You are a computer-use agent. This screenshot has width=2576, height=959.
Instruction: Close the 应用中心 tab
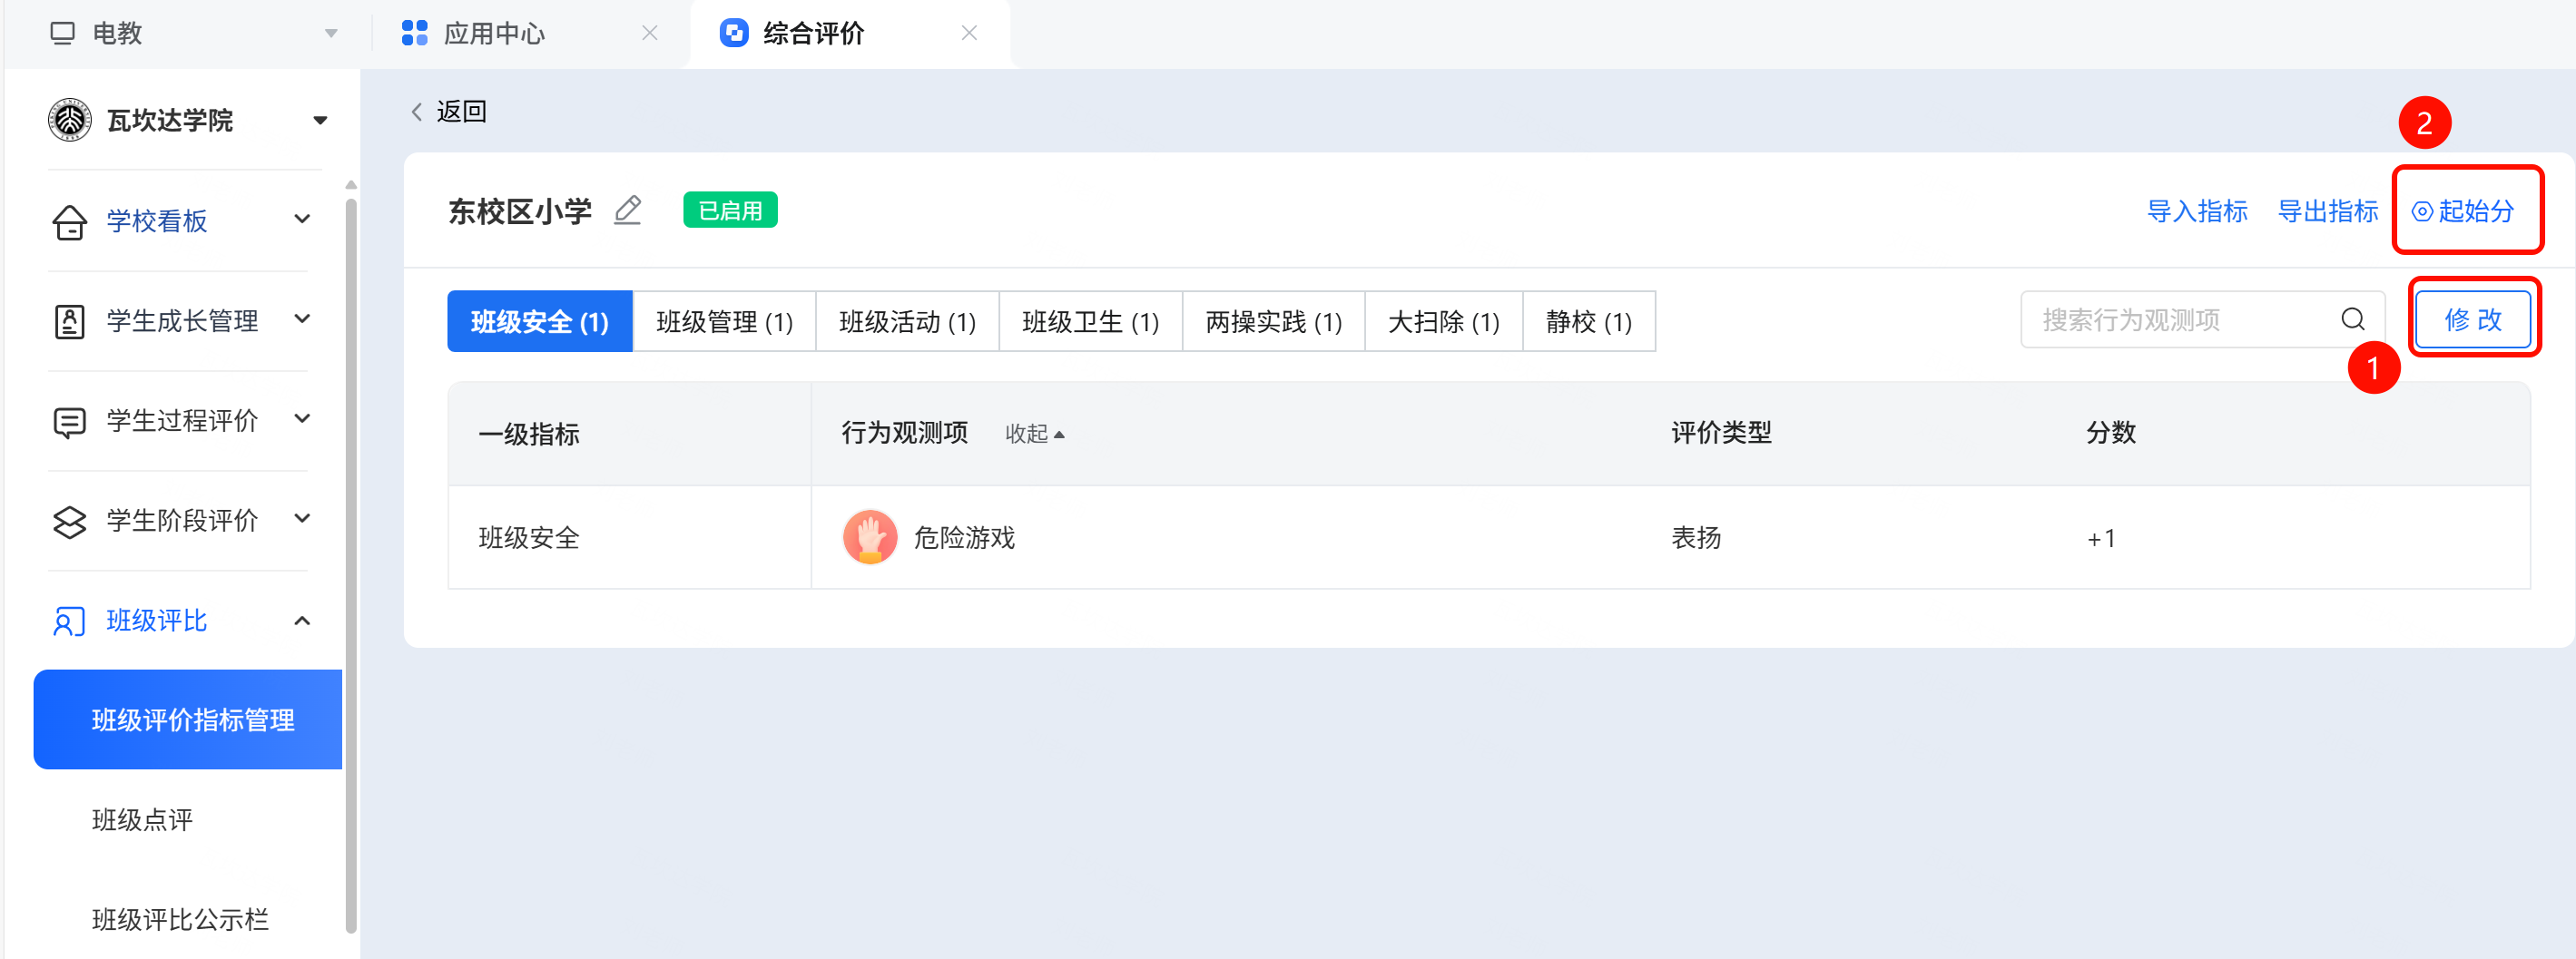tap(650, 33)
